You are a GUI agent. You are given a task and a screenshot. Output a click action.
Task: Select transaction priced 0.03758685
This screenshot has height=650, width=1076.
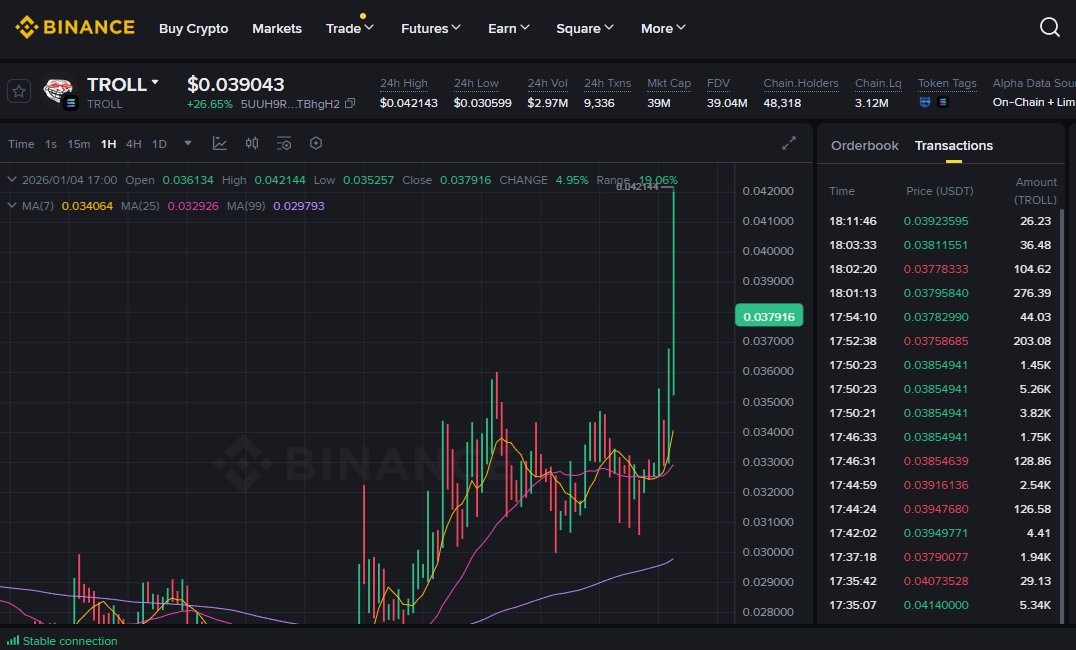pos(939,341)
